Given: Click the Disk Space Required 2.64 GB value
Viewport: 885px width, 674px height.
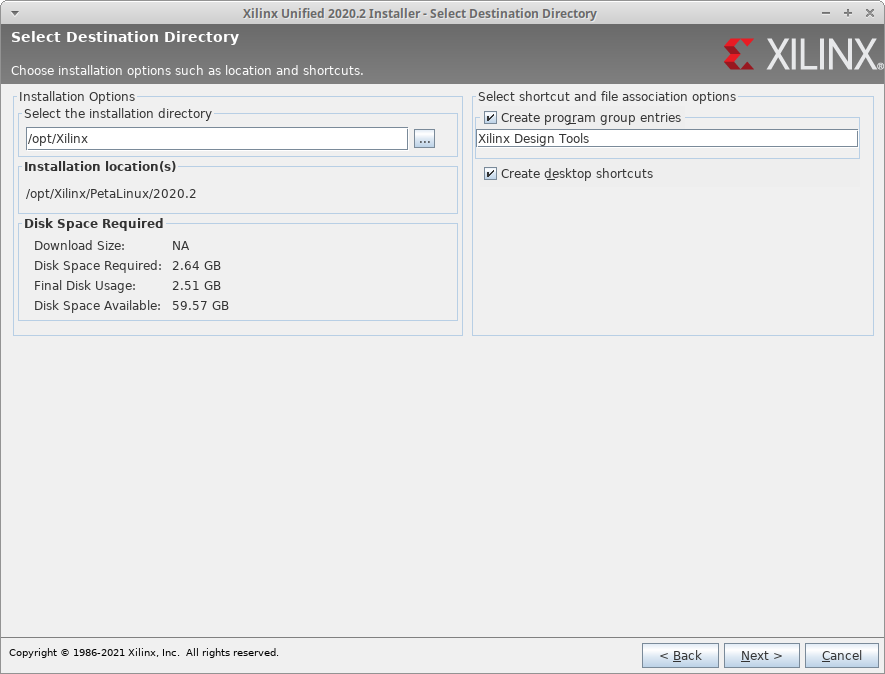Looking at the screenshot, I should tap(196, 266).
